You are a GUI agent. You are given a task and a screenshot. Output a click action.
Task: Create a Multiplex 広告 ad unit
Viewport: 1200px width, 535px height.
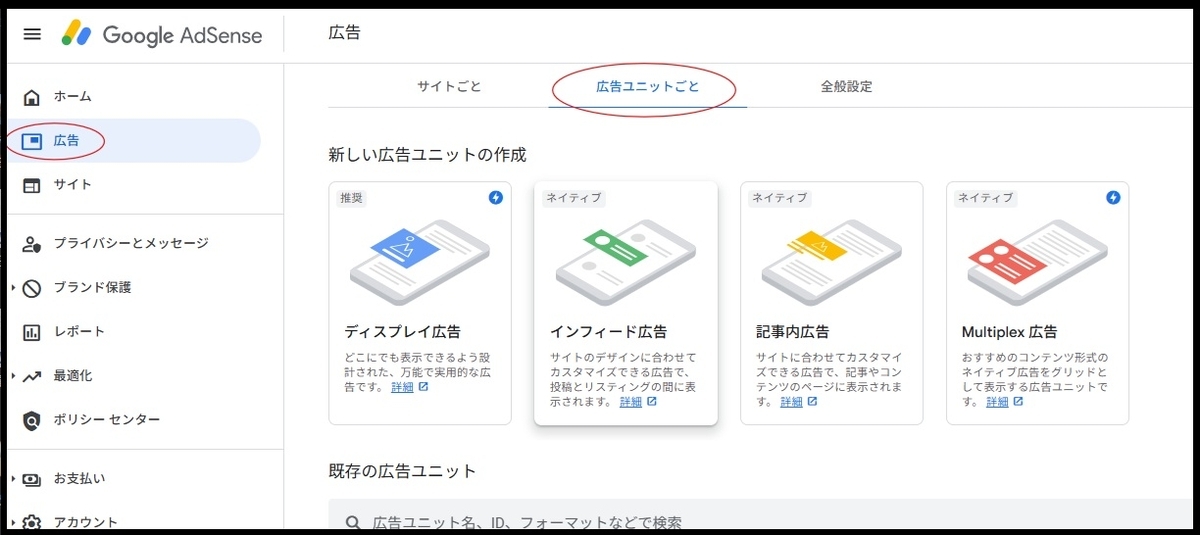[x=1037, y=303]
